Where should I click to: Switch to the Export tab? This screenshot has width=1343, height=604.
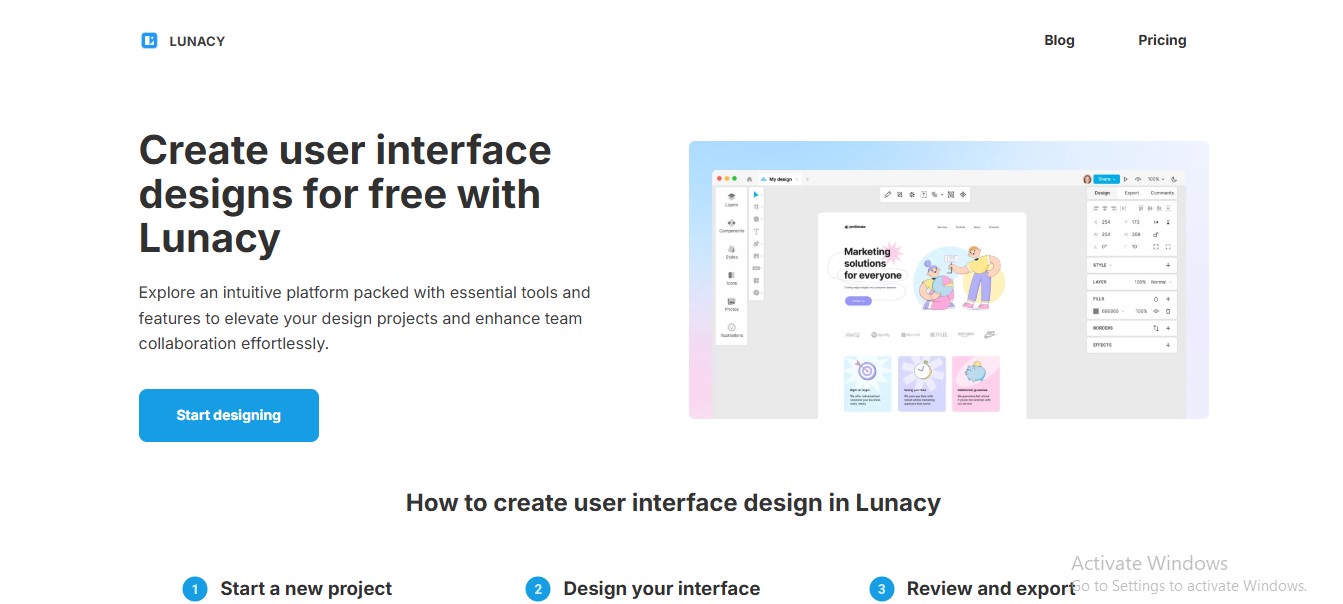[1131, 193]
